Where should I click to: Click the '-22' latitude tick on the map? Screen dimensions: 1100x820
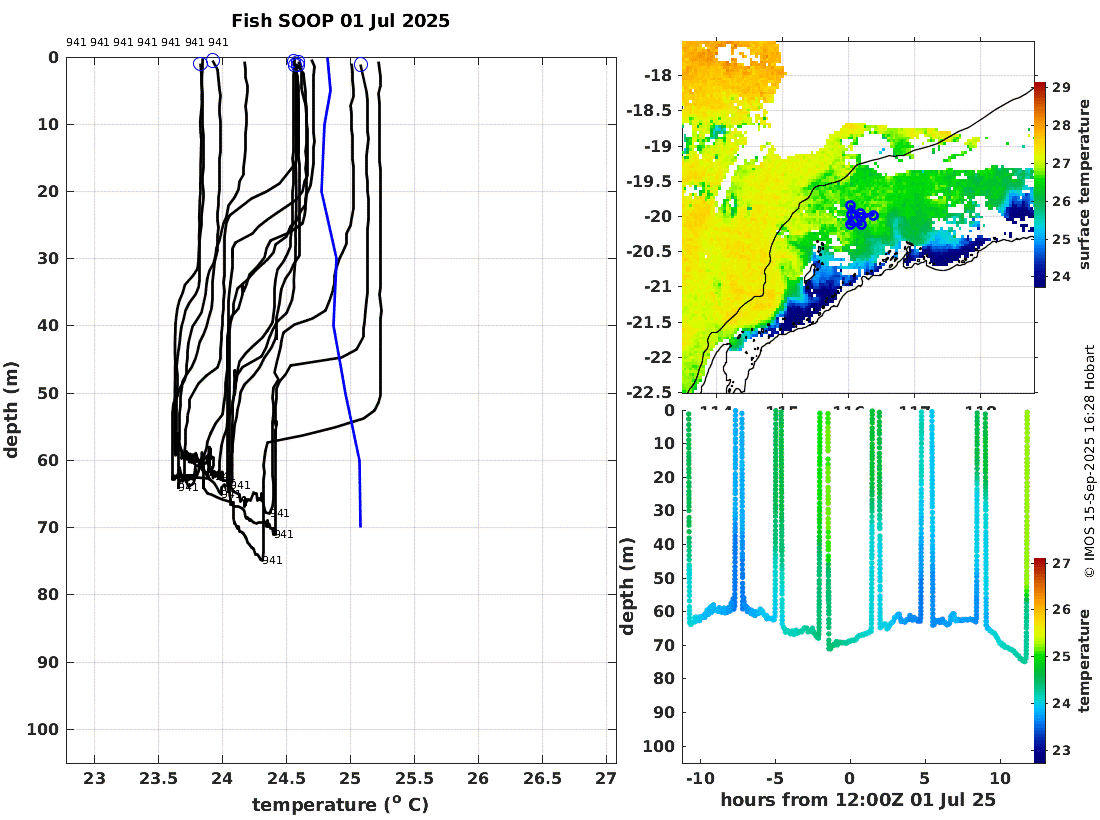(x=658, y=357)
